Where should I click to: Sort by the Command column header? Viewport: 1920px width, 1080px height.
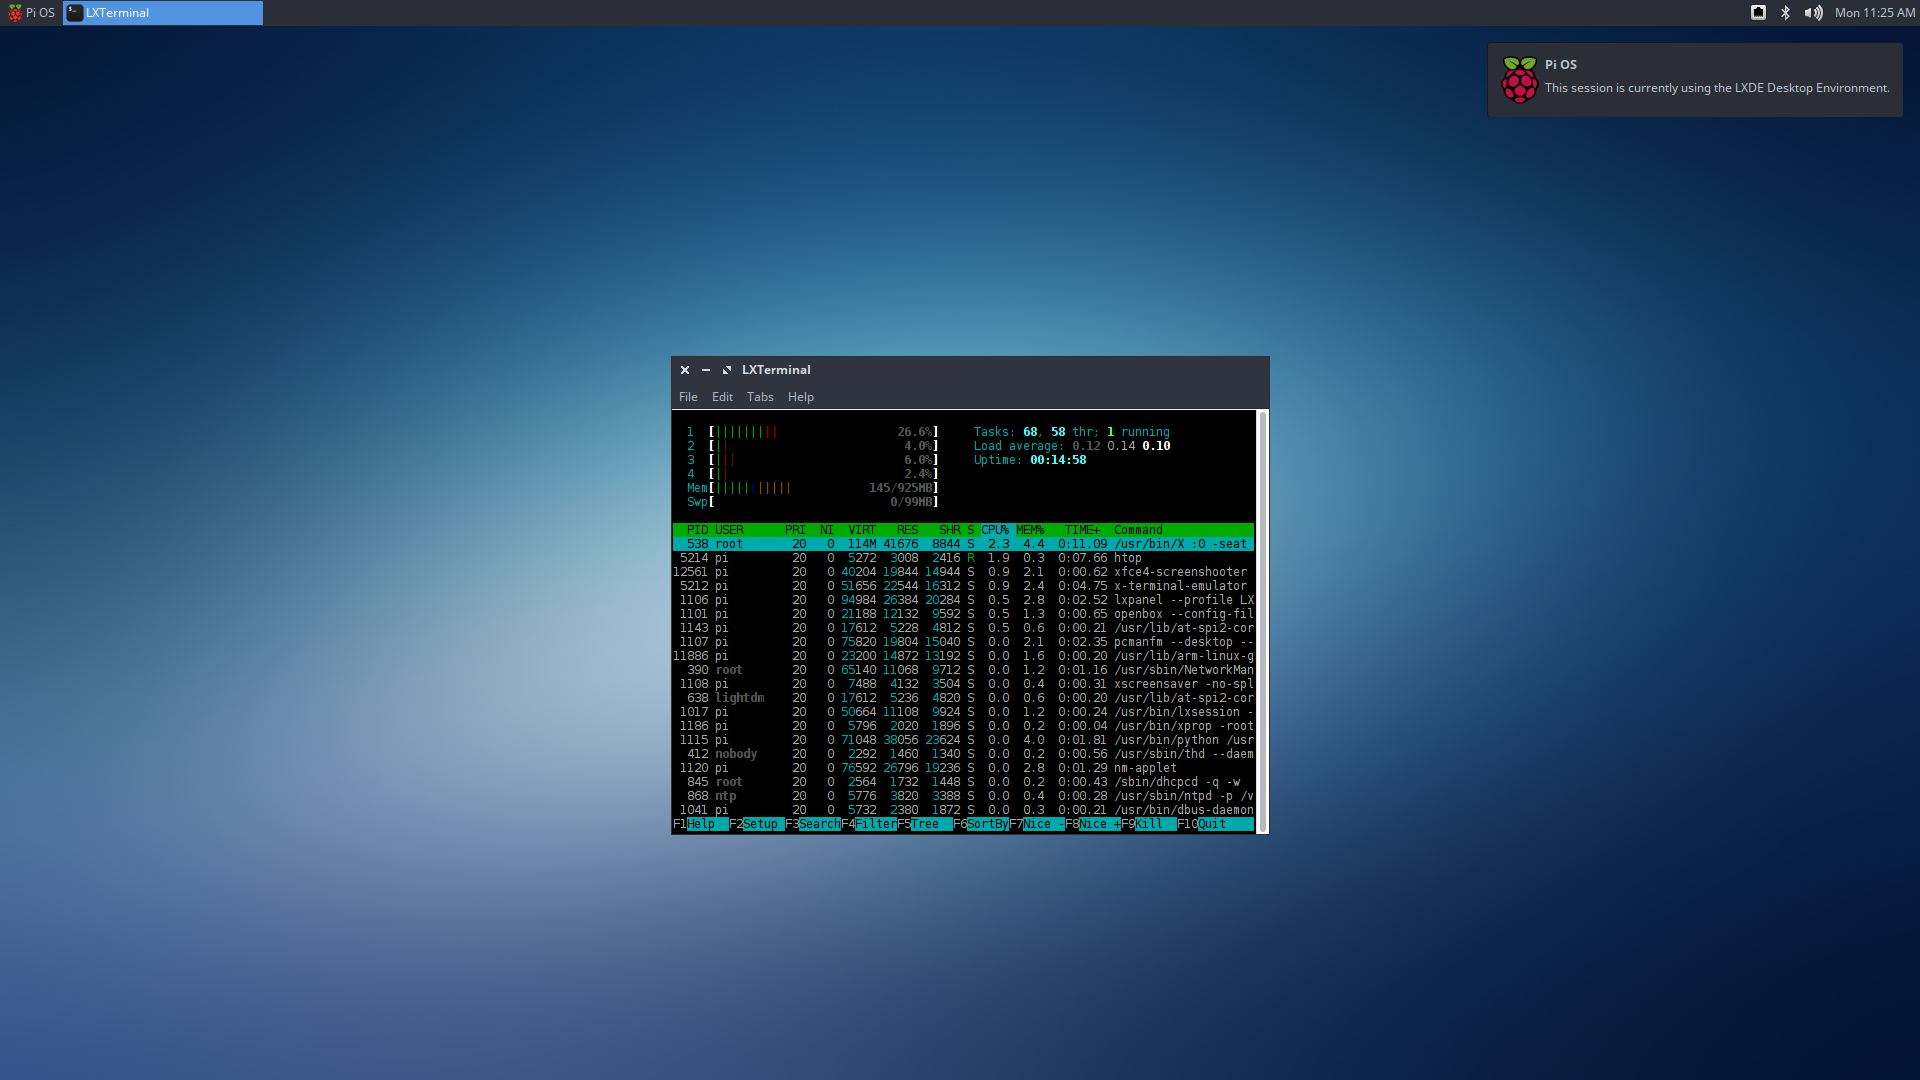click(1138, 530)
